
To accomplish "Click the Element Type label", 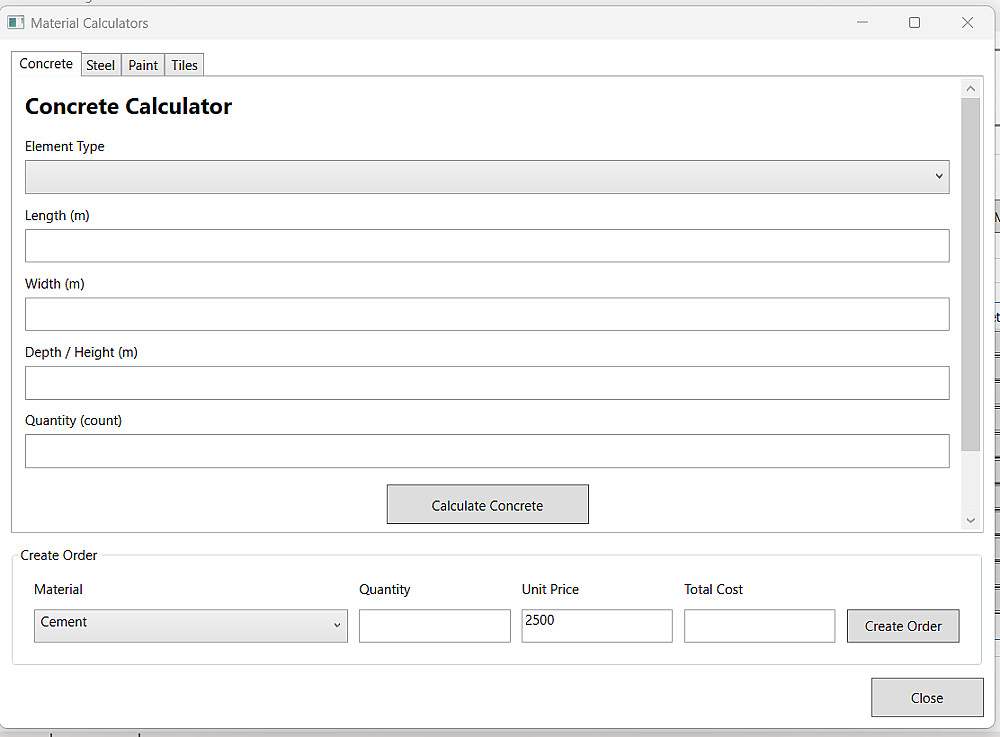I will click(x=64, y=147).
